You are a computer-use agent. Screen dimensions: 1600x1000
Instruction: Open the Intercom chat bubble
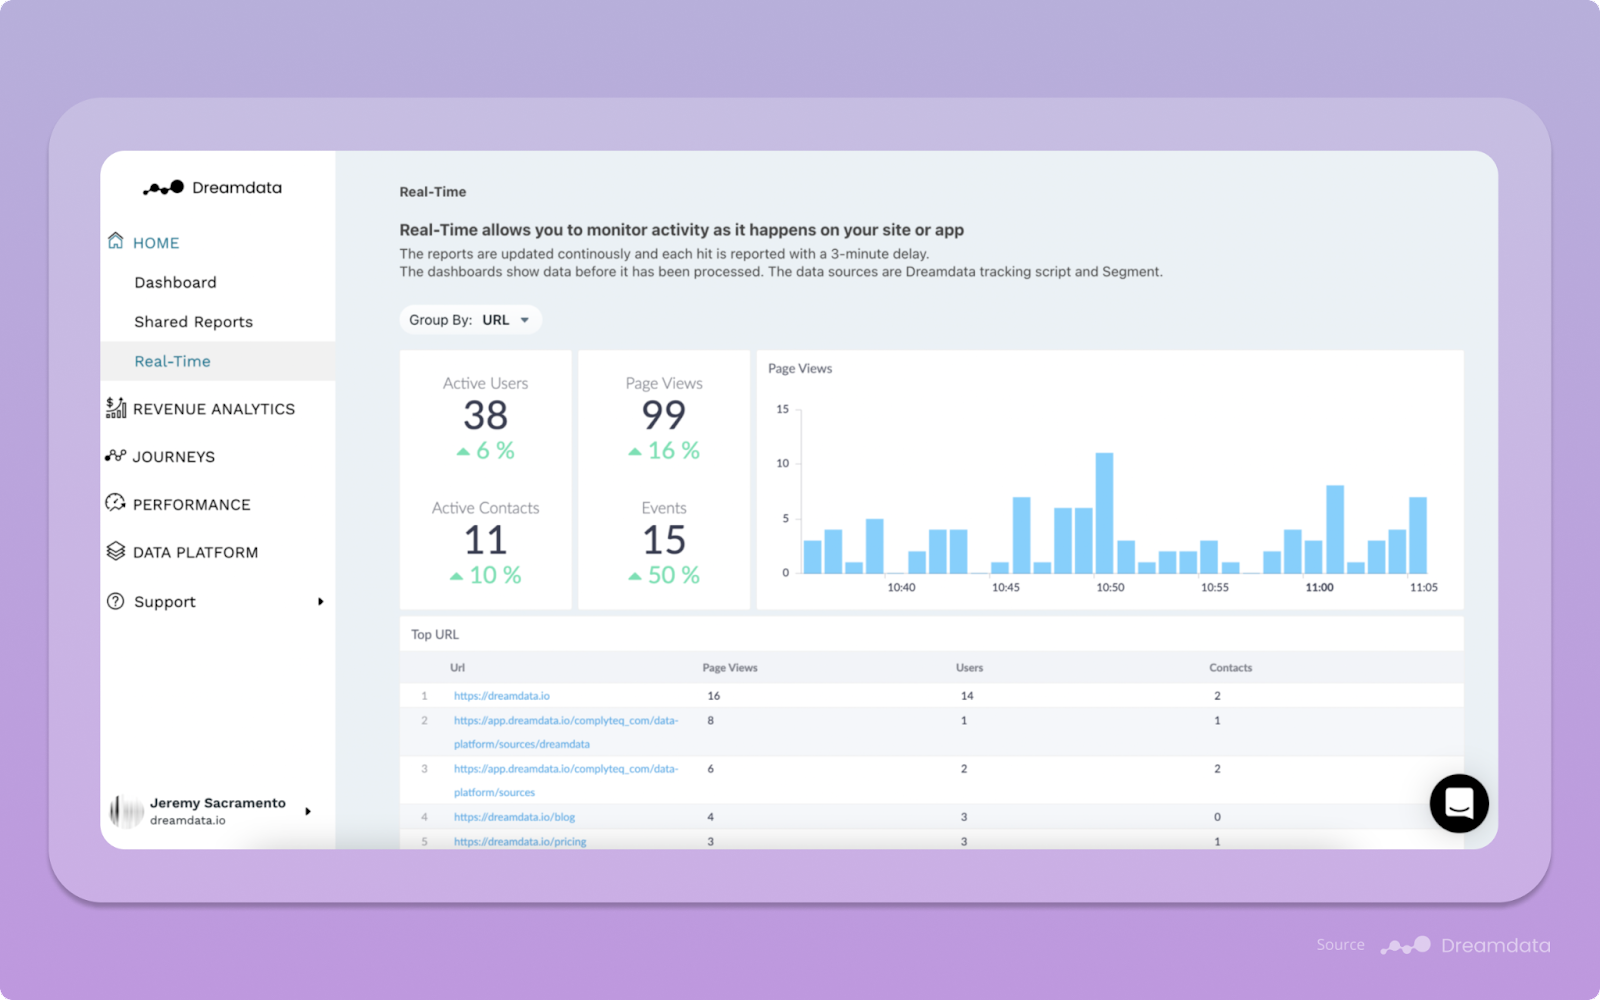click(x=1459, y=803)
